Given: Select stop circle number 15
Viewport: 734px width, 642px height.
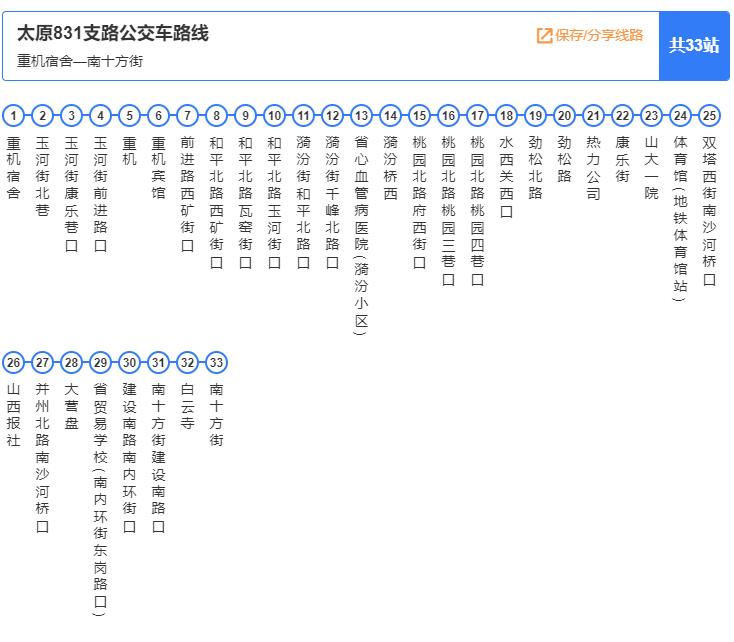Looking at the screenshot, I should pyautogui.click(x=420, y=116).
